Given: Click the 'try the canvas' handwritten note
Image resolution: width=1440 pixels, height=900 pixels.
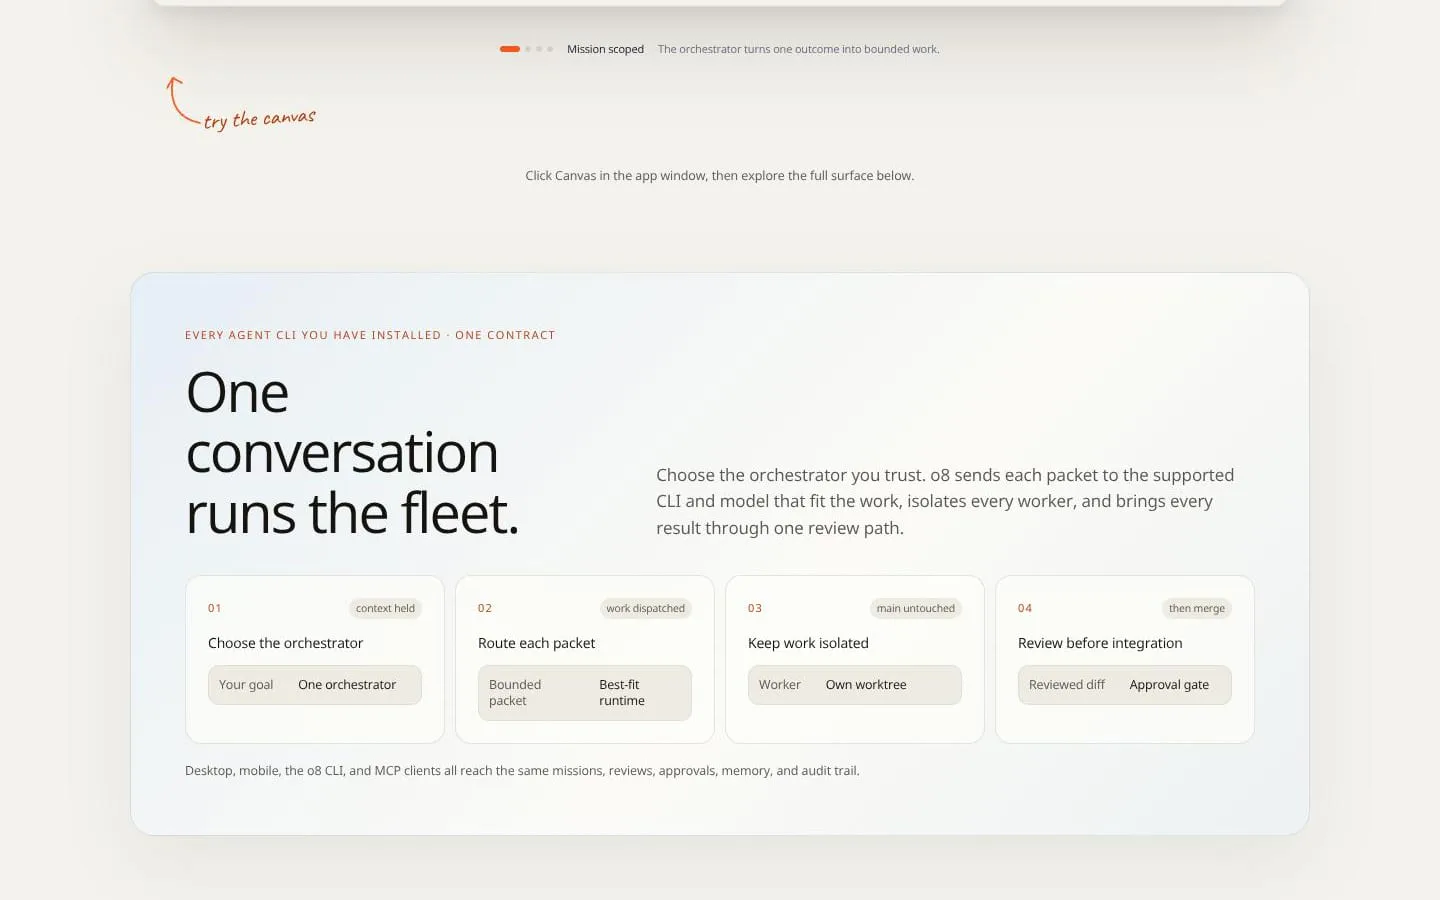Looking at the screenshot, I should [260, 119].
